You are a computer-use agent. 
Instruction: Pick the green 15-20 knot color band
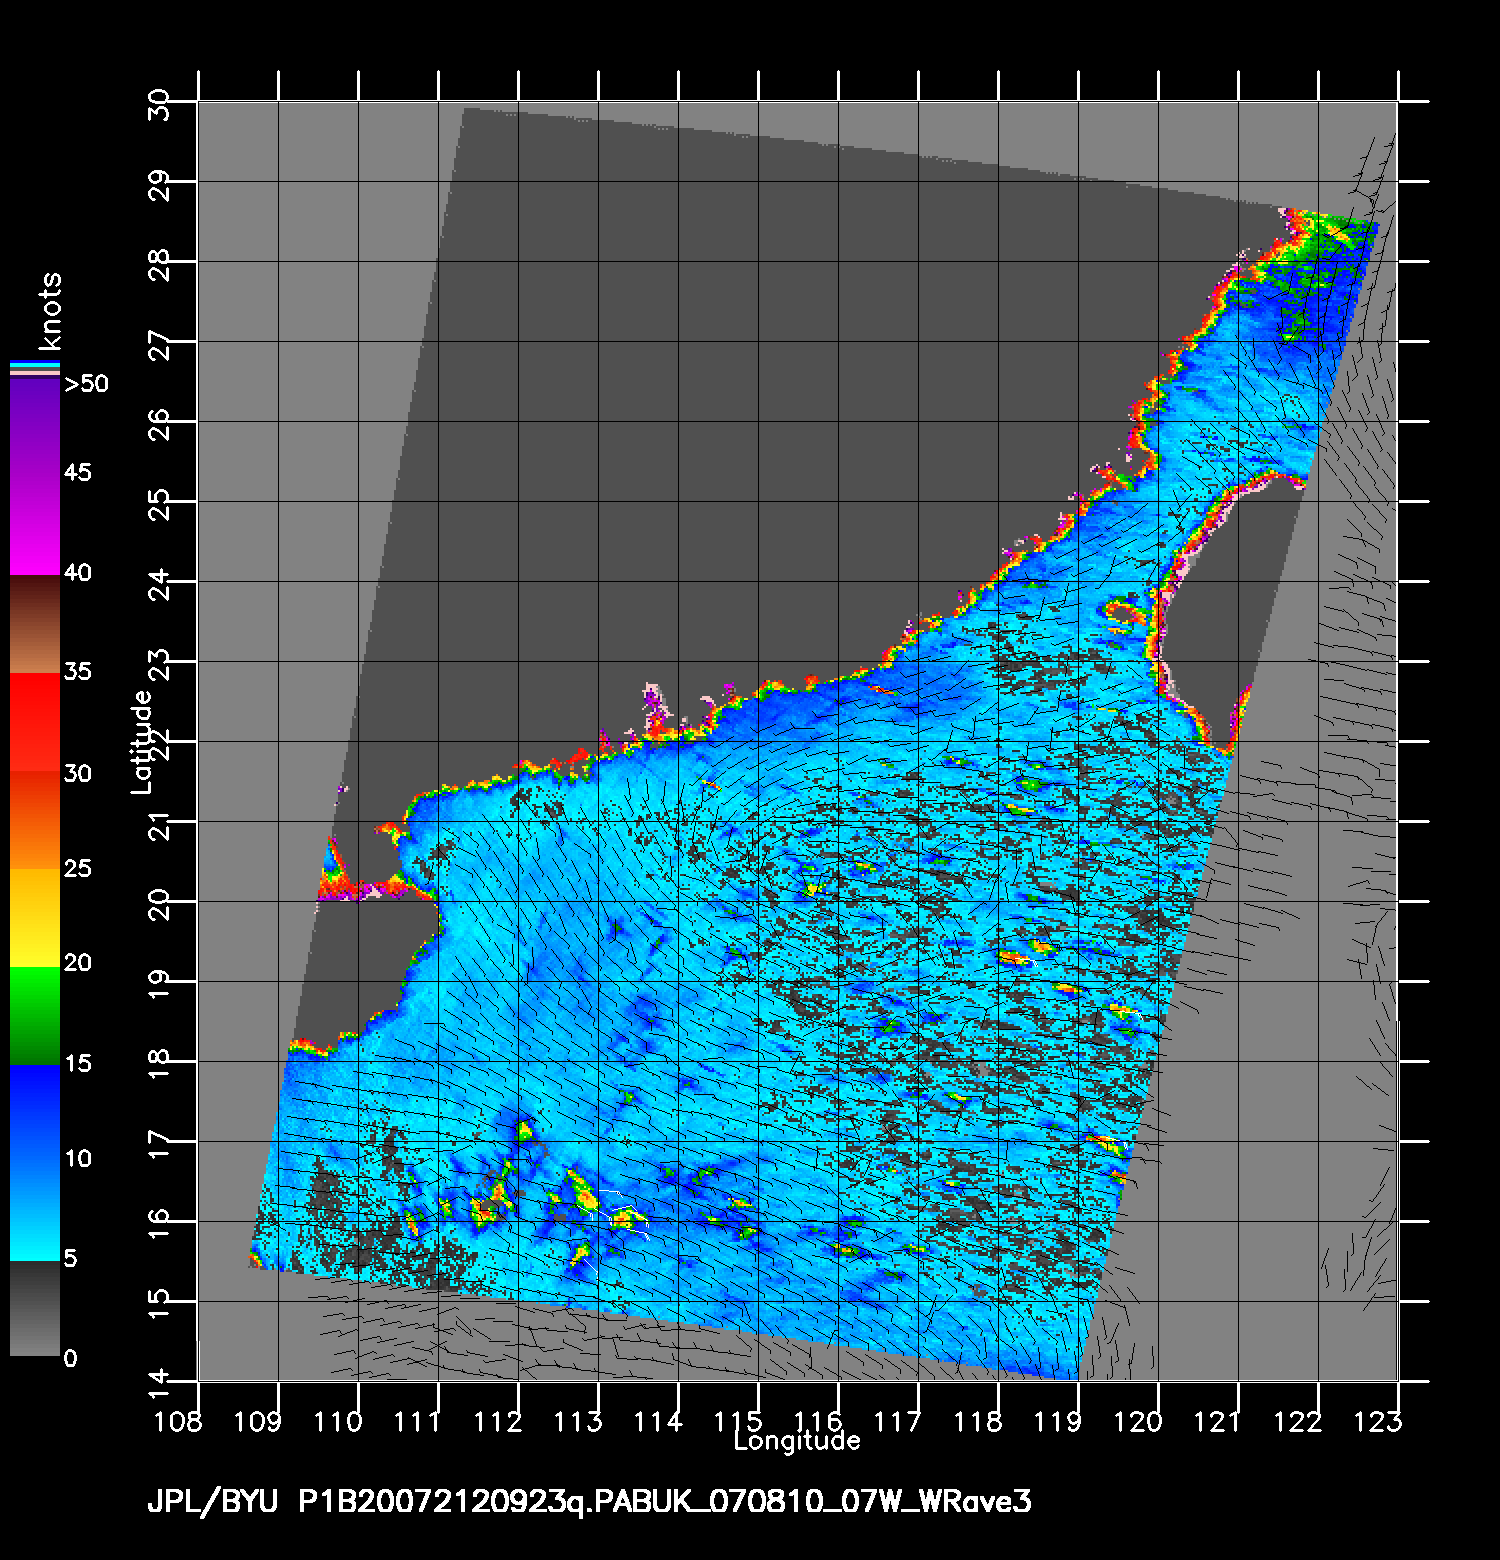(x=35, y=1015)
